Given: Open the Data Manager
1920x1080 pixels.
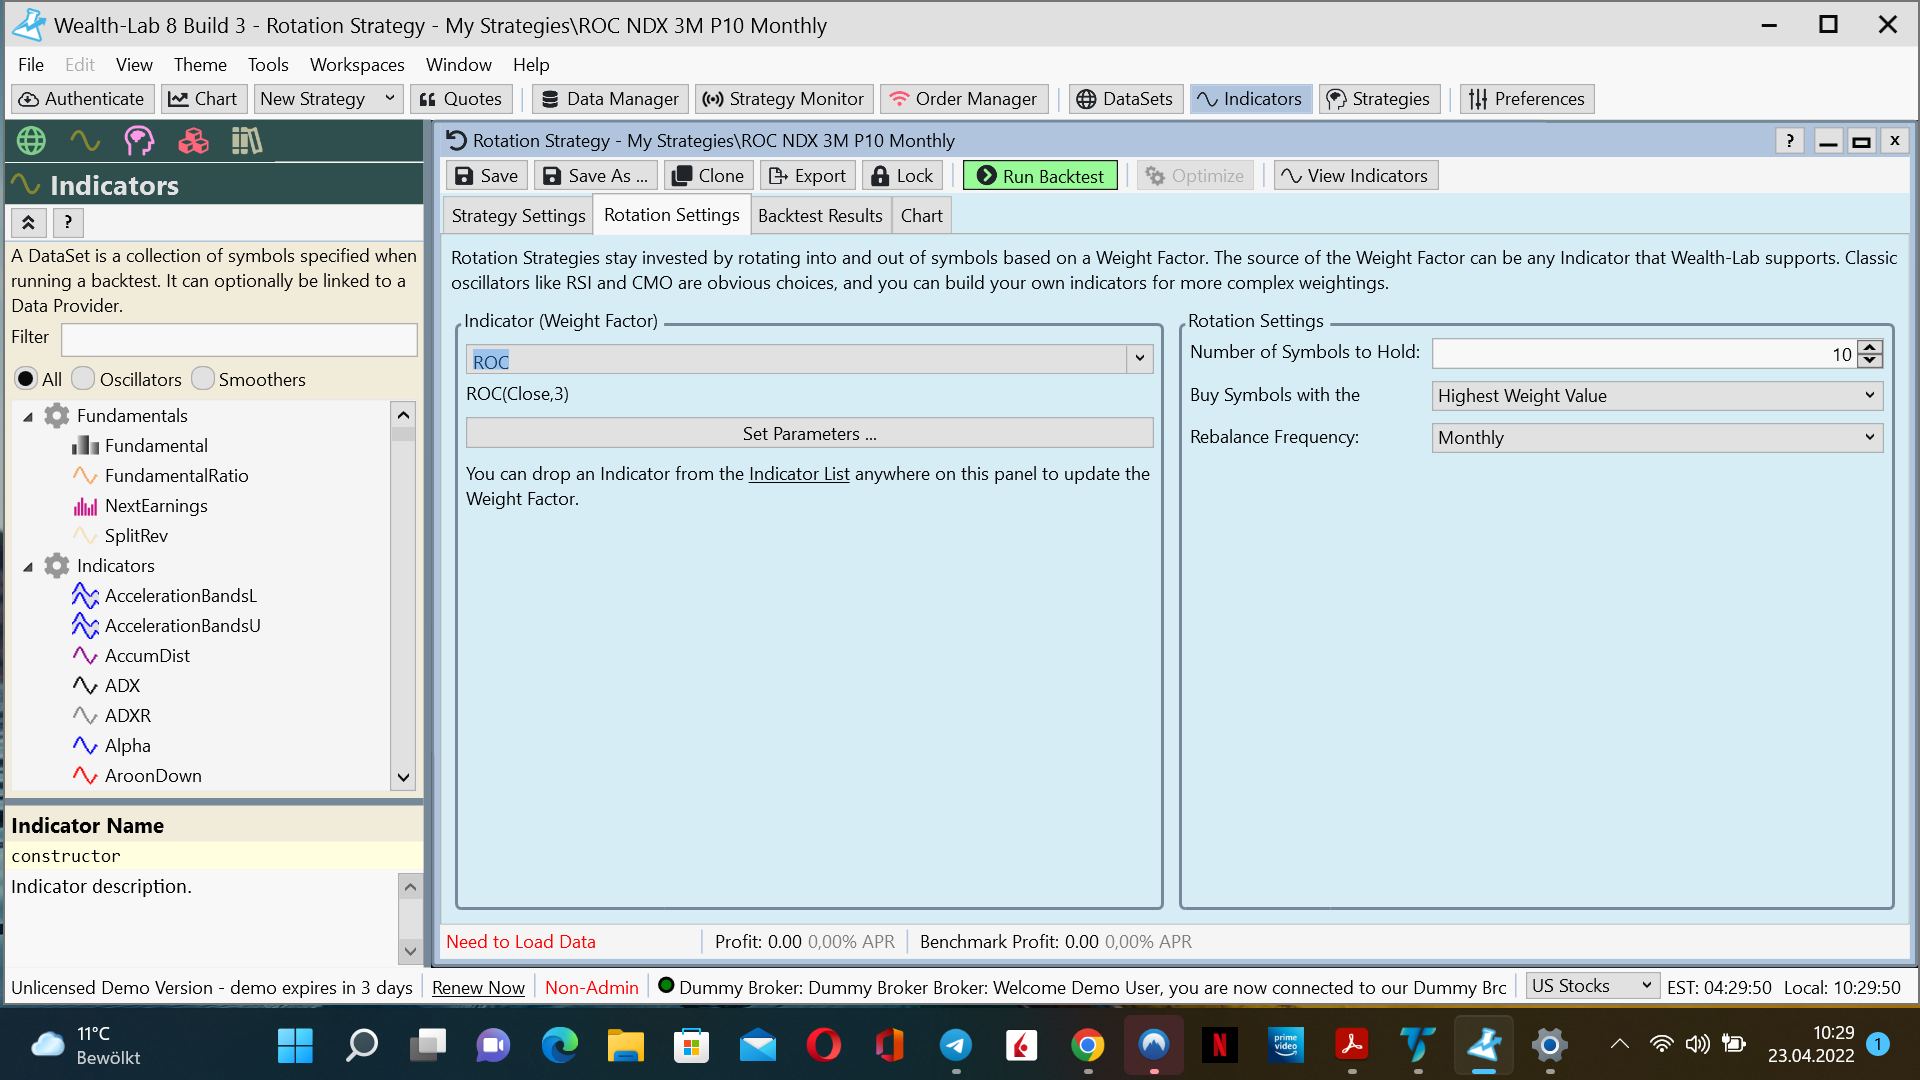Looking at the screenshot, I should pos(610,99).
